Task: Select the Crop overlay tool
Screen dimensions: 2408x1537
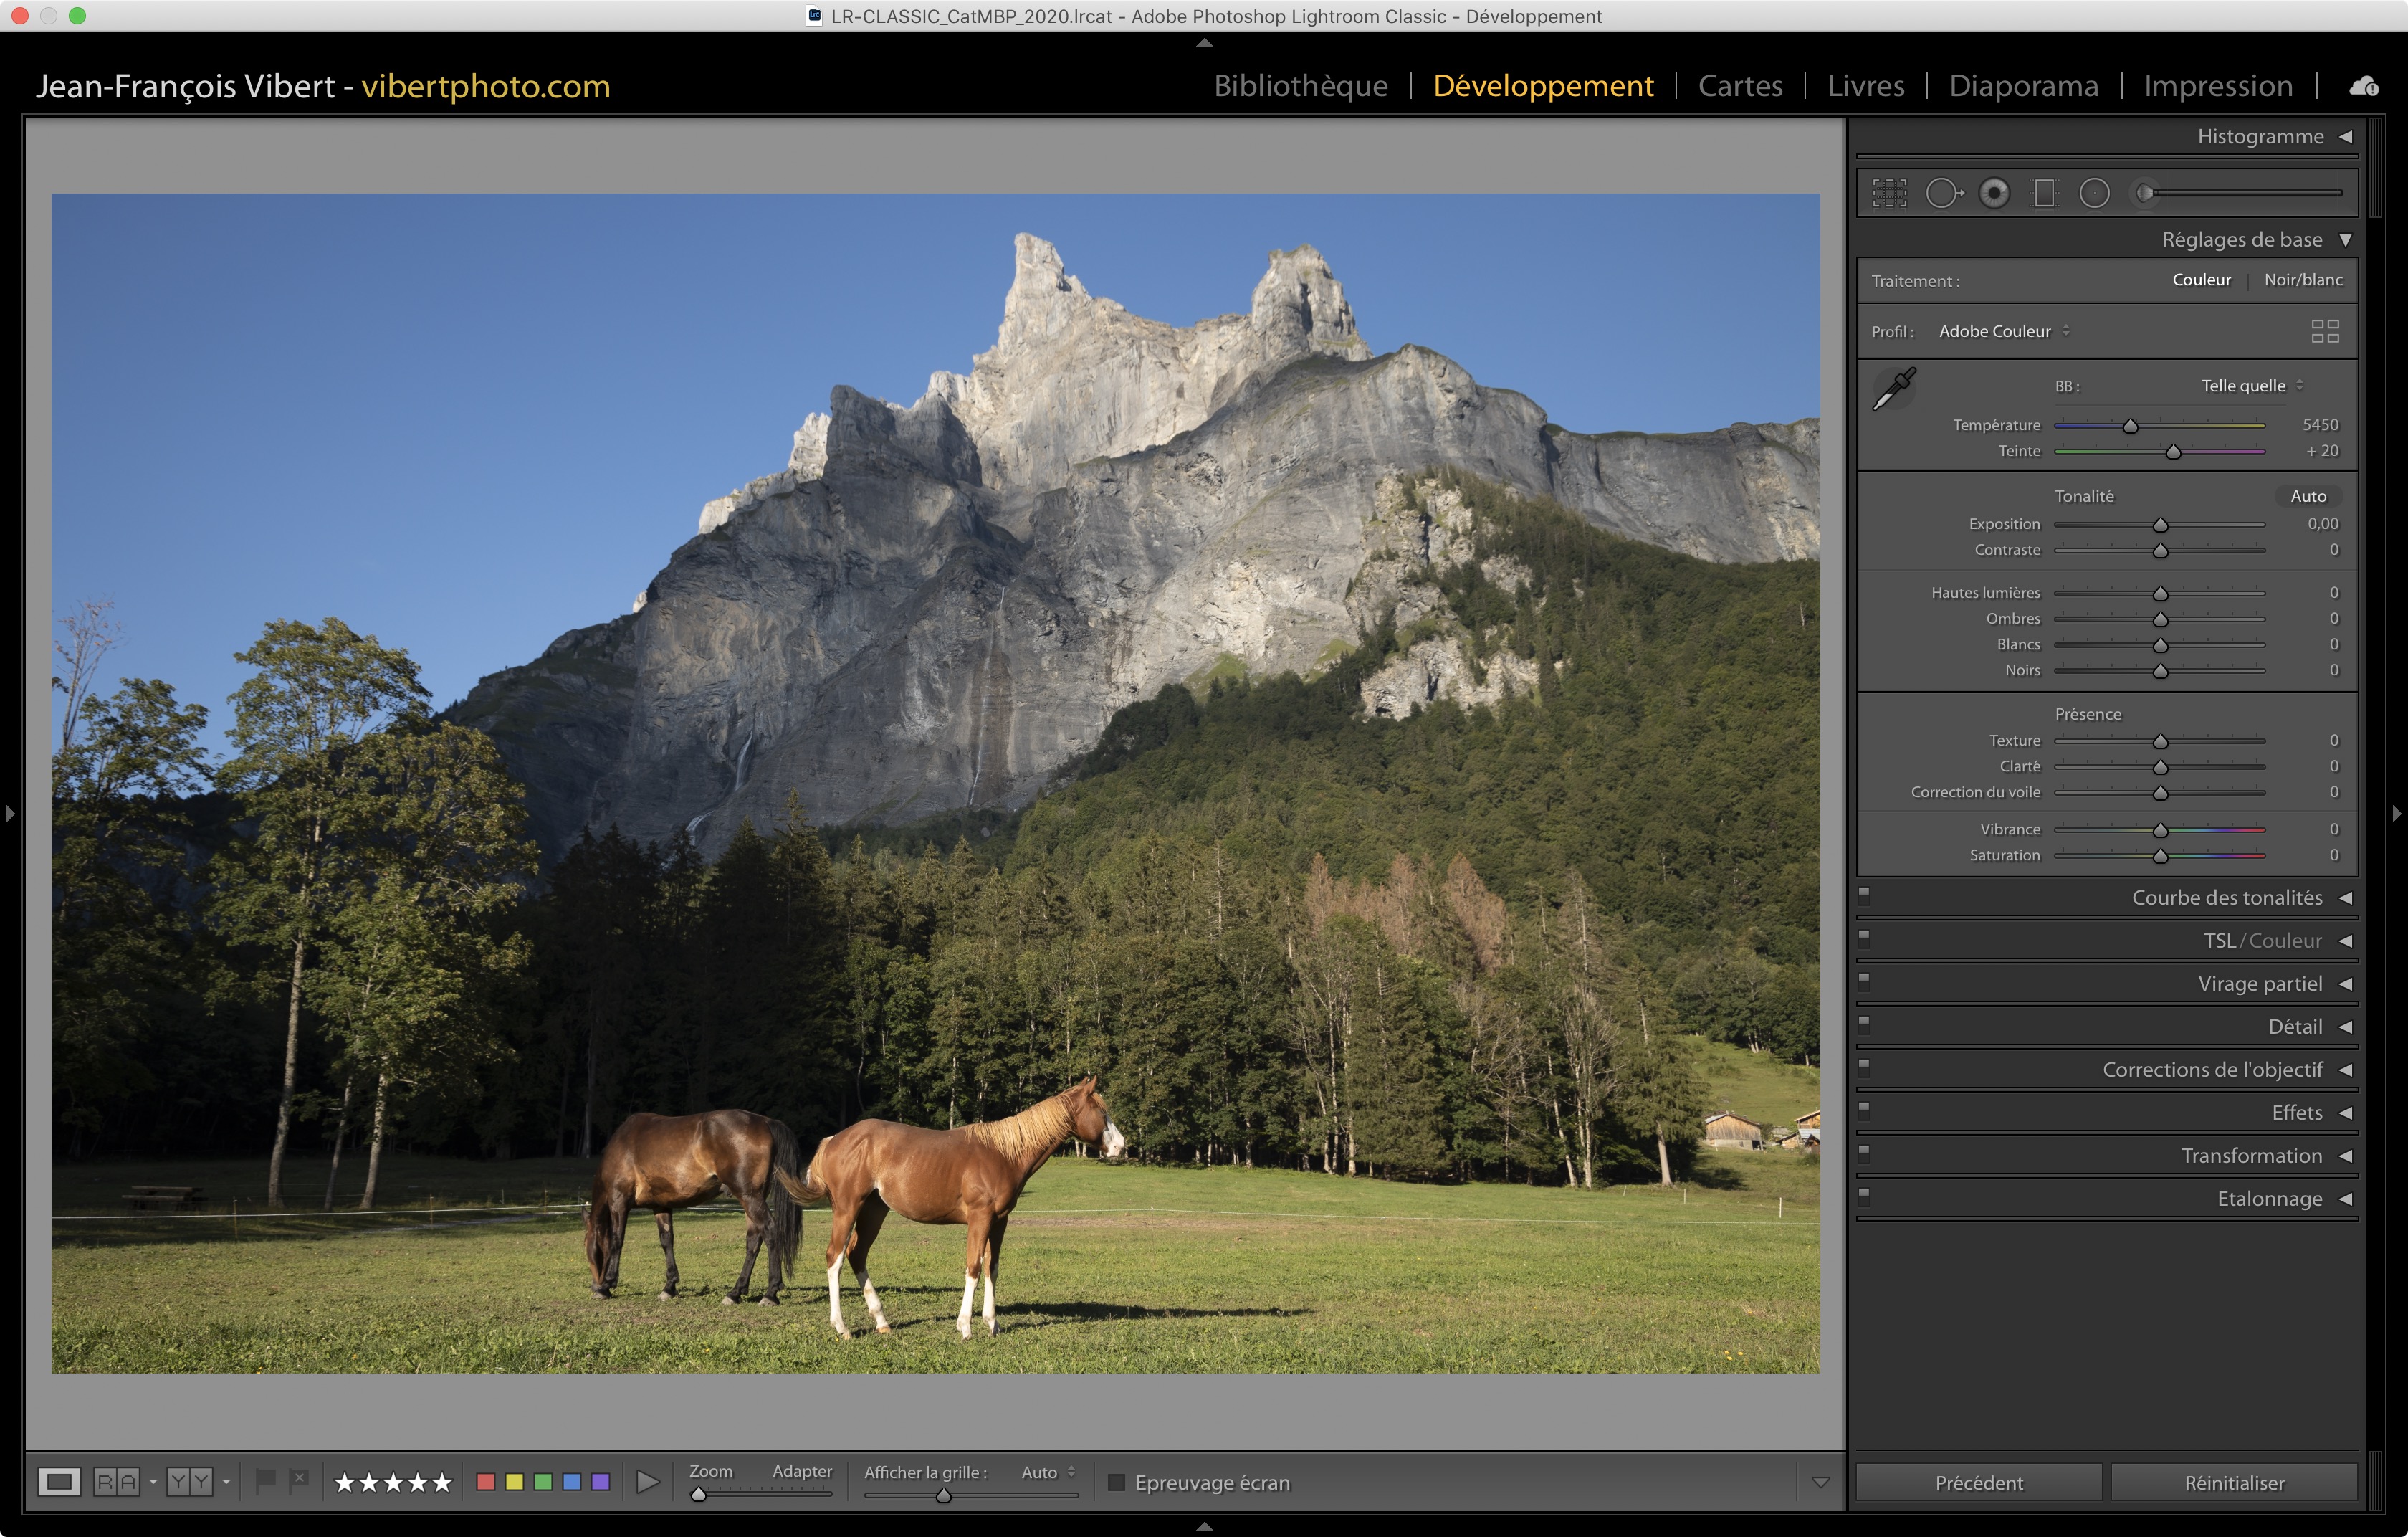Action: [x=1889, y=193]
